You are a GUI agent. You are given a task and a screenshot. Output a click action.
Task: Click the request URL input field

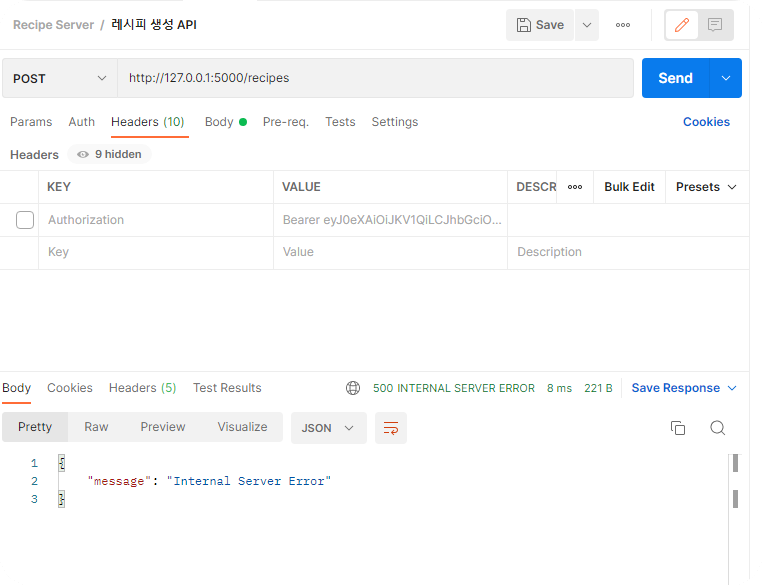pos(375,78)
